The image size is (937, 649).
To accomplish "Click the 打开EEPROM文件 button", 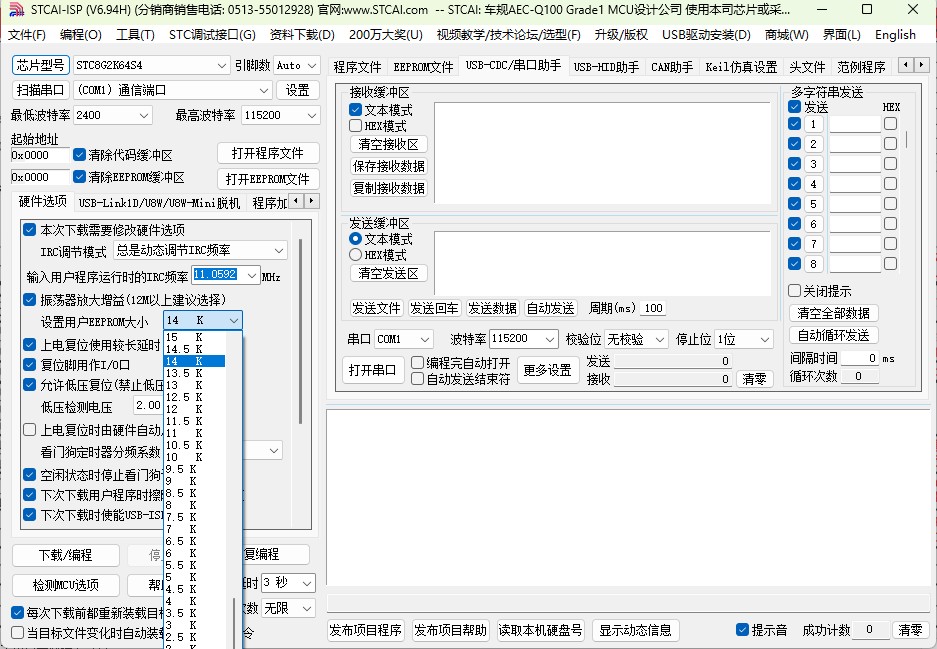I will [x=268, y=179].
